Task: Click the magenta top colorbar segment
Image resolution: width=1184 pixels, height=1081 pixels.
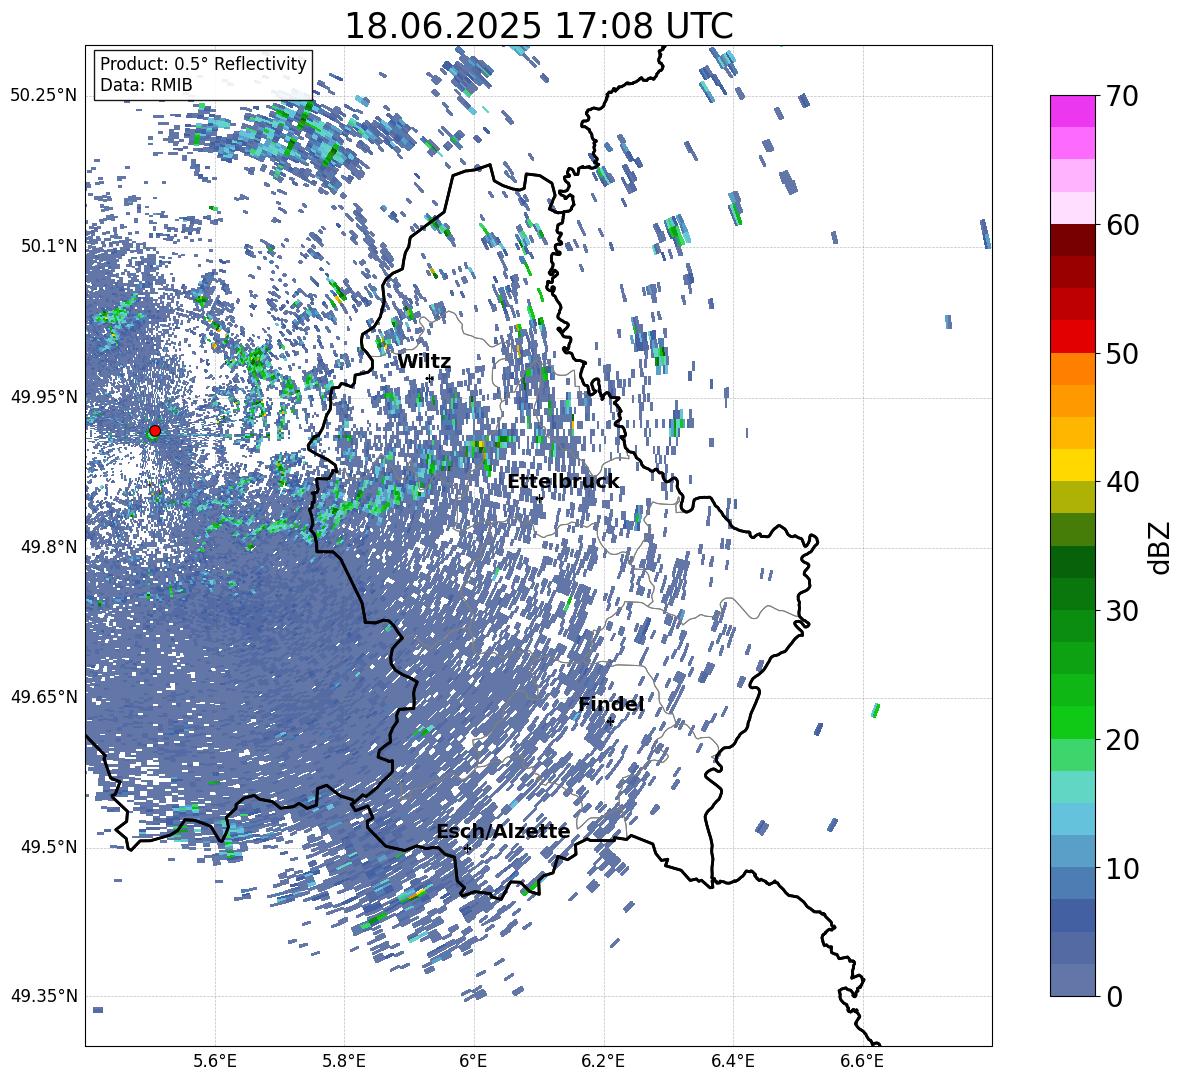Action: (x=1073, y=111)
